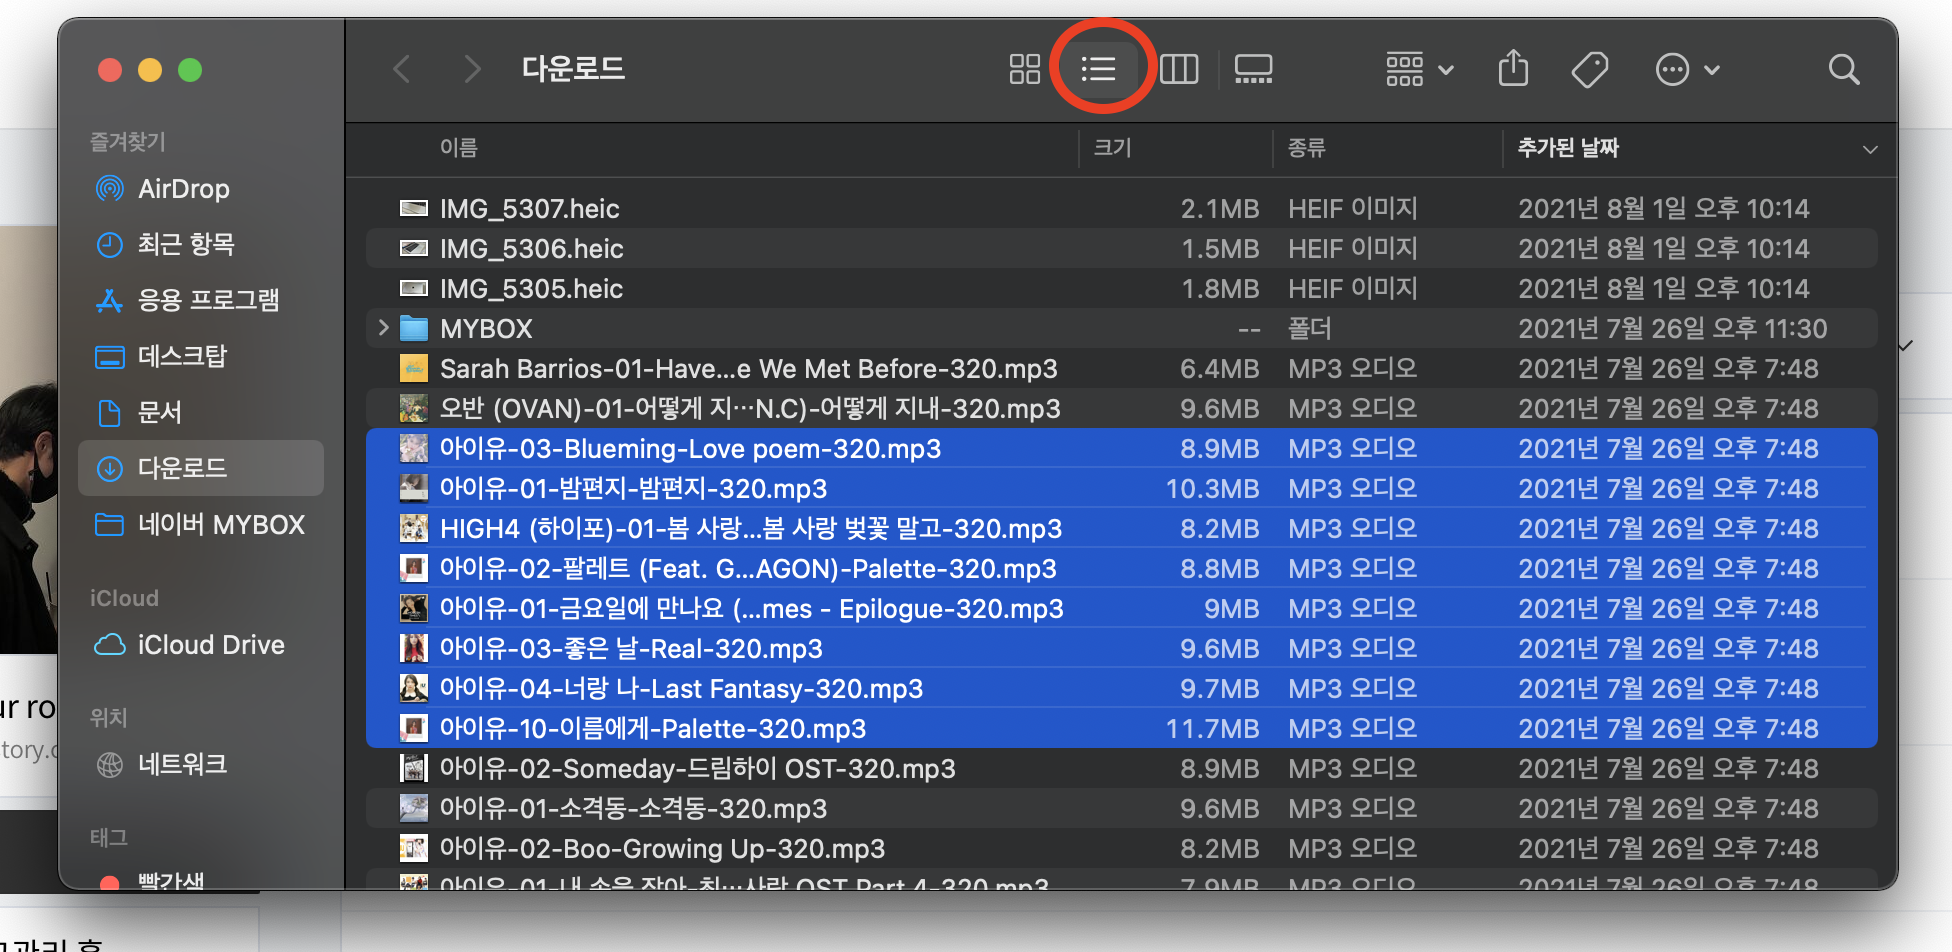Image resolution: width=1952 pixels, height=952 pixels.
Task: Click album thumbnail of 아이유-03-좋은 날
Action: 413,648
